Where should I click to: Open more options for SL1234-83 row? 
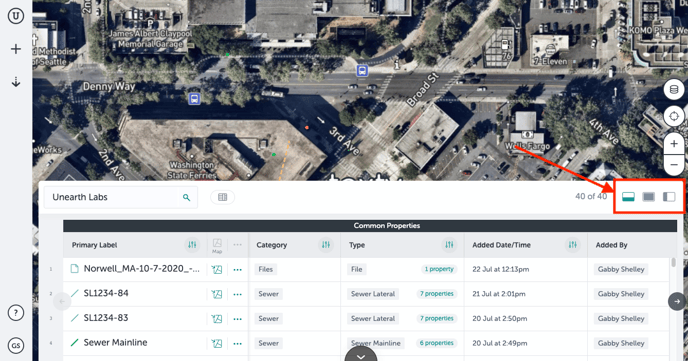point(238,318)
